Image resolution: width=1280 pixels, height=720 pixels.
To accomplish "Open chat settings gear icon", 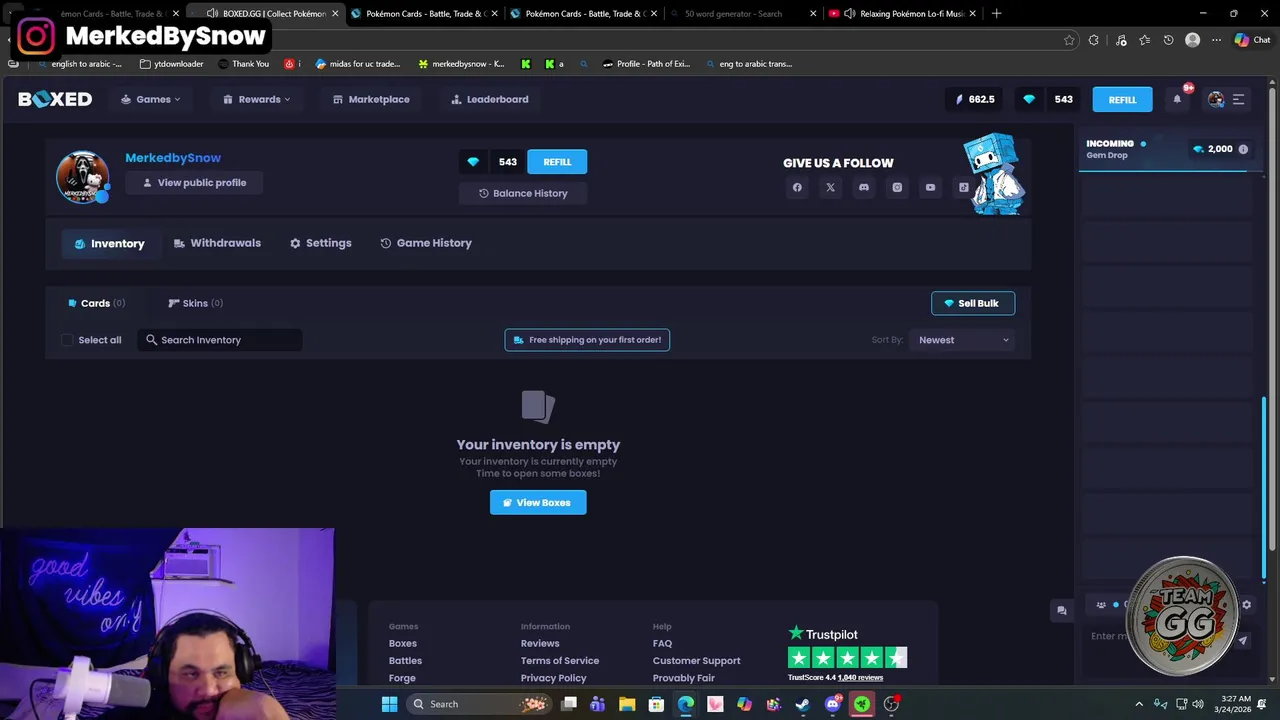I will coord(1246,604).
